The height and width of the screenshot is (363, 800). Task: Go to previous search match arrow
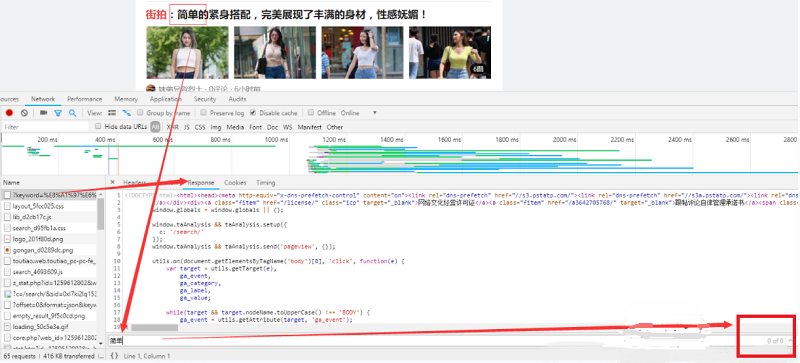tap(791, 340)
